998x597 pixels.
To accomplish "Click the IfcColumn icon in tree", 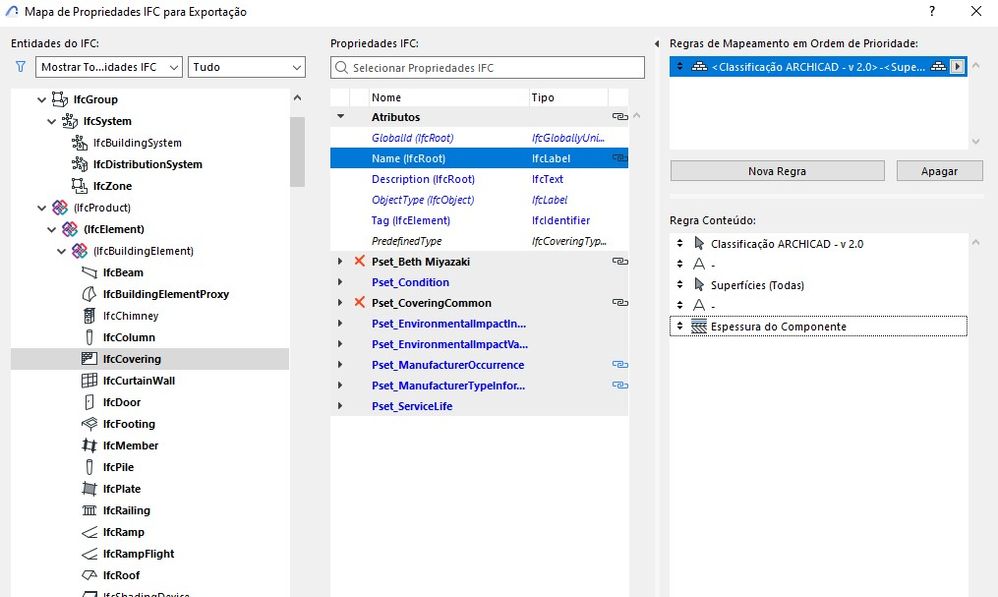I will pos(88,338).
